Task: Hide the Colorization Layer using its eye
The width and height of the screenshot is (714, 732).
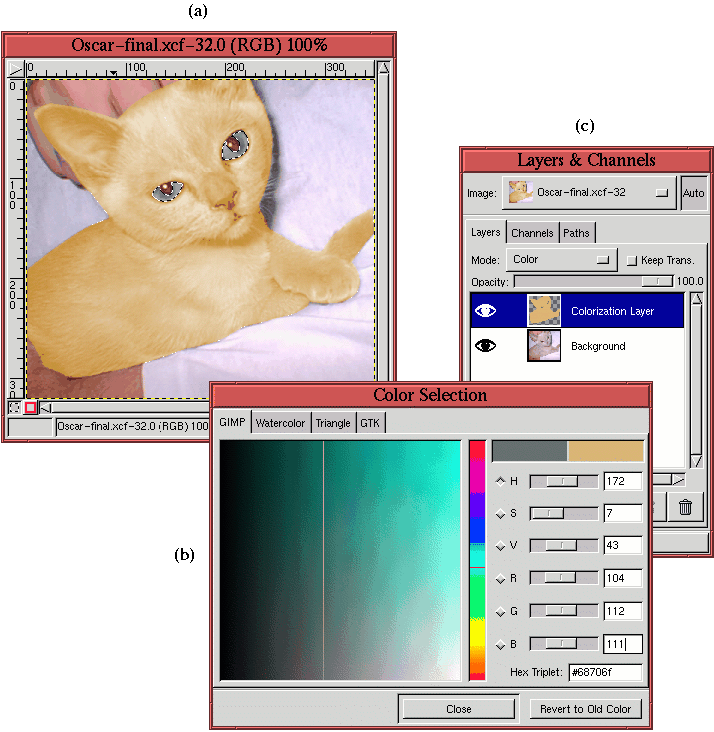Action: (x=486, y=311)
